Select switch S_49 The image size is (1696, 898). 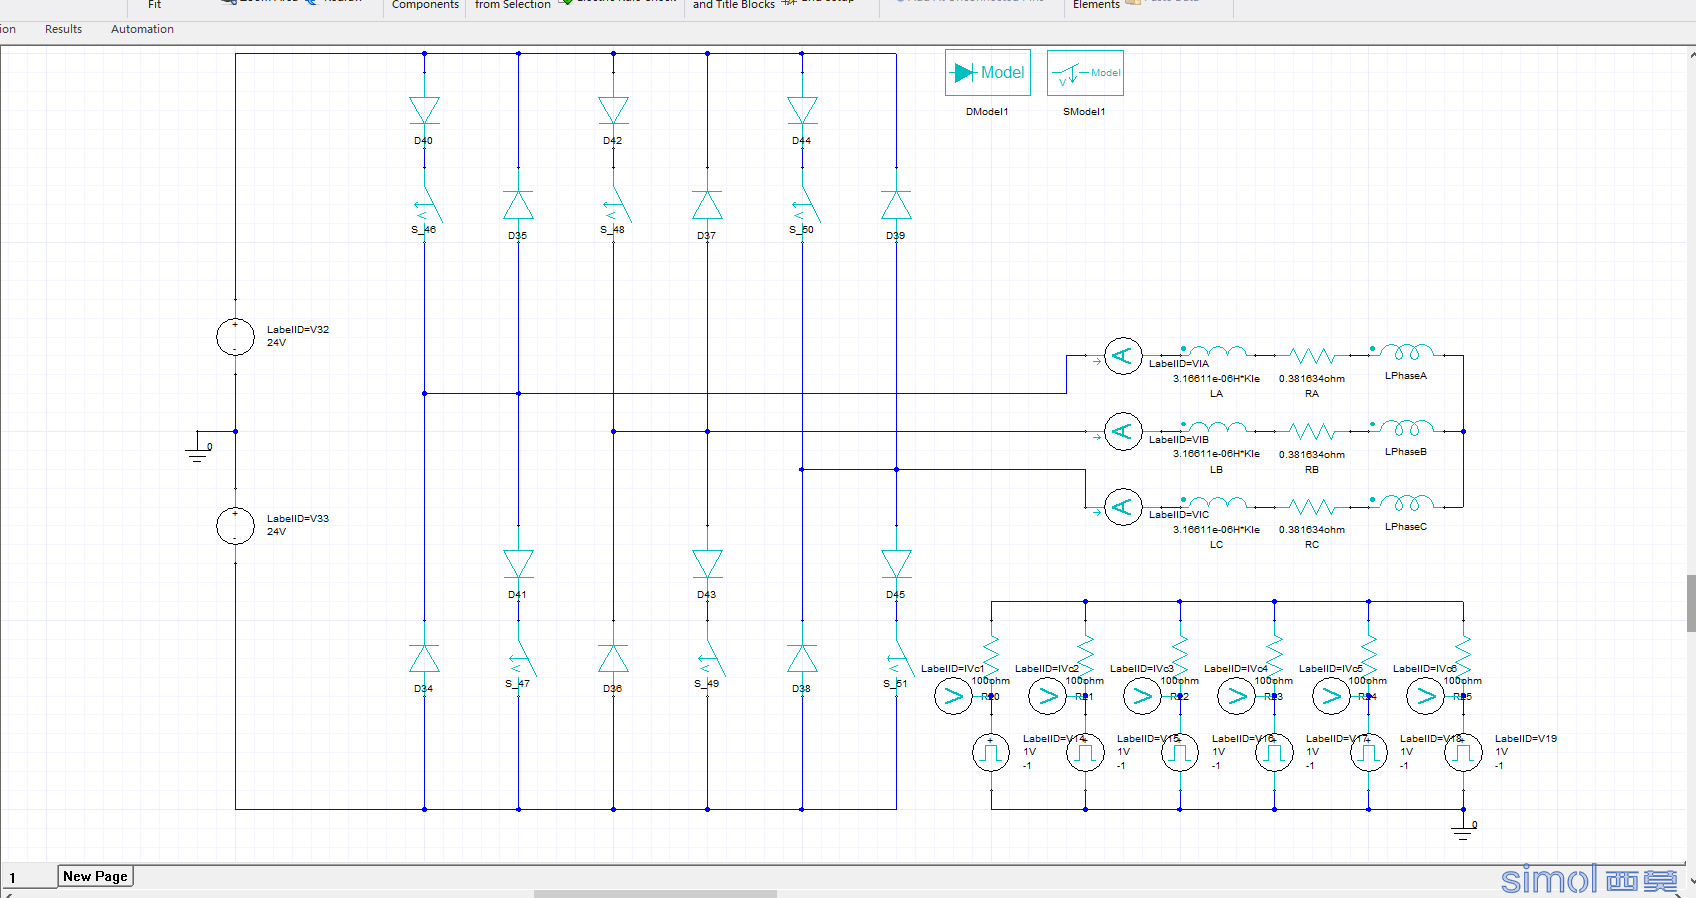710,658
